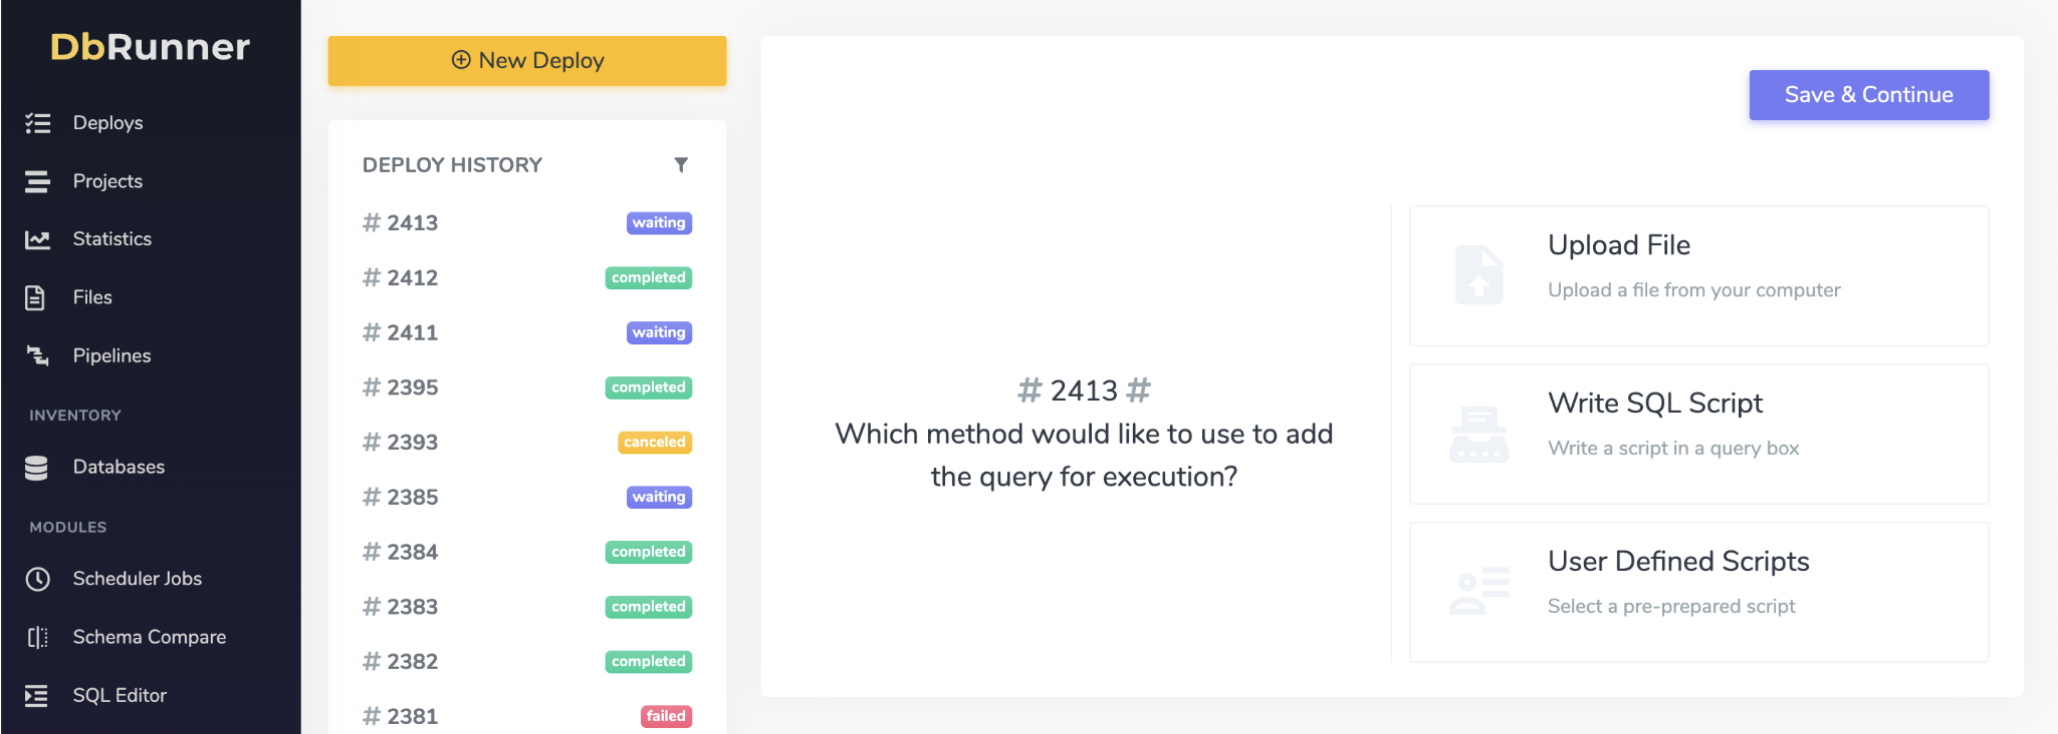The width and height of the screenshot is (2058, 734).
Task: Click Save & Continue button
Action: pyautogui.click(x=1868, y=95)
